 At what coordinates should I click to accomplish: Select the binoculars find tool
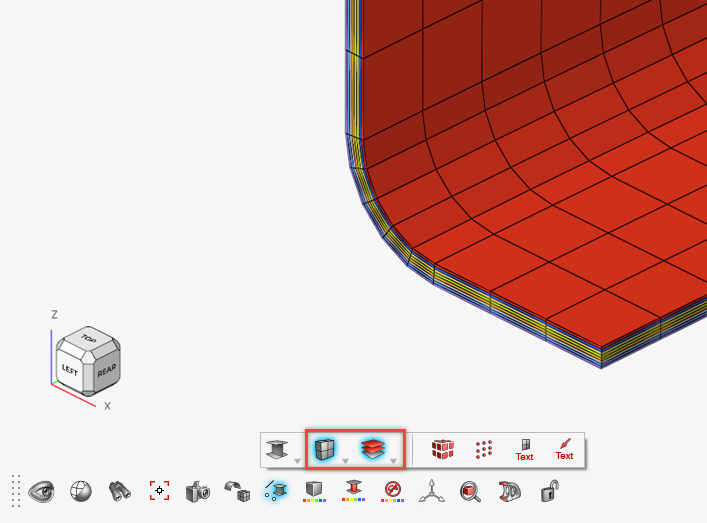tap(120, 491)
